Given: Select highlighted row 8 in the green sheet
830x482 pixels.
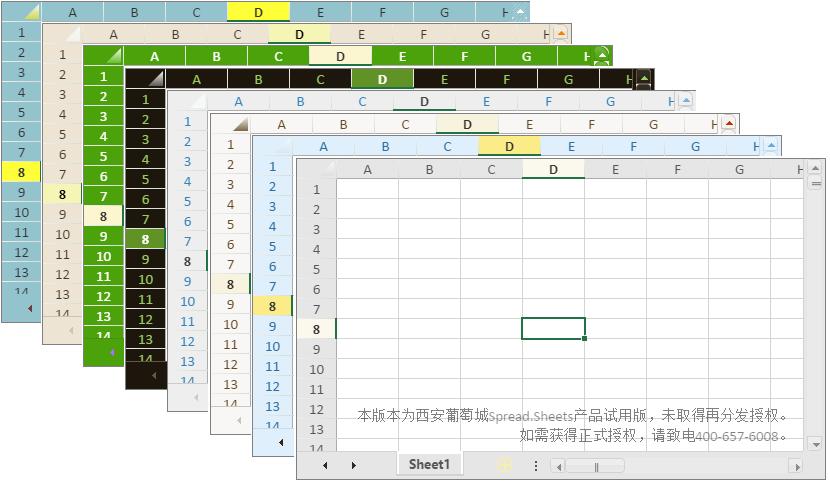Looking at the screenshot, I should pyautogui.click(x=103, y=216).
